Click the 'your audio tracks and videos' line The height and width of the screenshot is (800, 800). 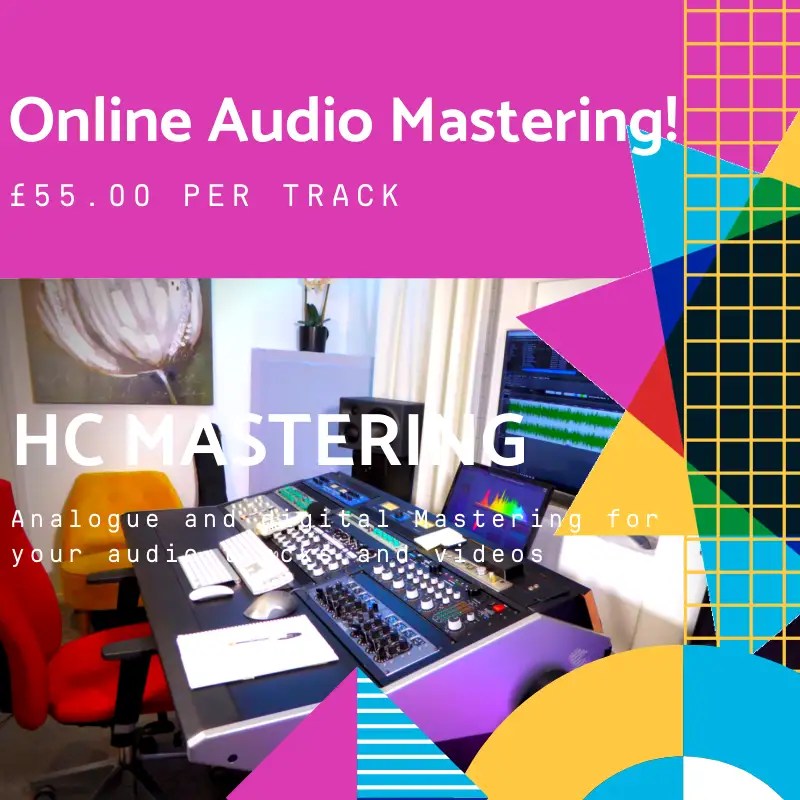pos(278,555)
